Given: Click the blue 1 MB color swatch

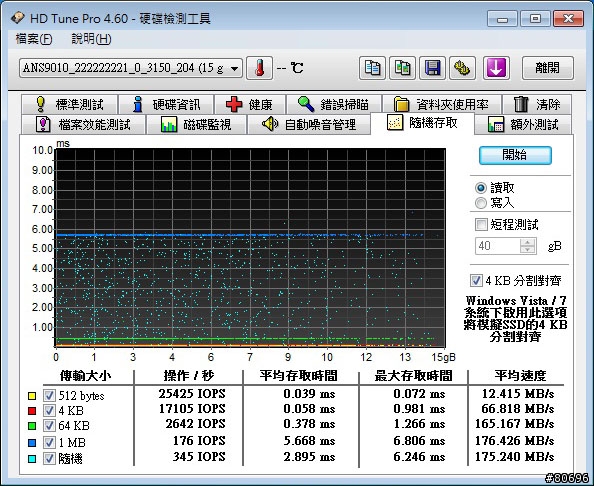Looking at the screenshot, I should pyautogui.click(x=32, y=442).
